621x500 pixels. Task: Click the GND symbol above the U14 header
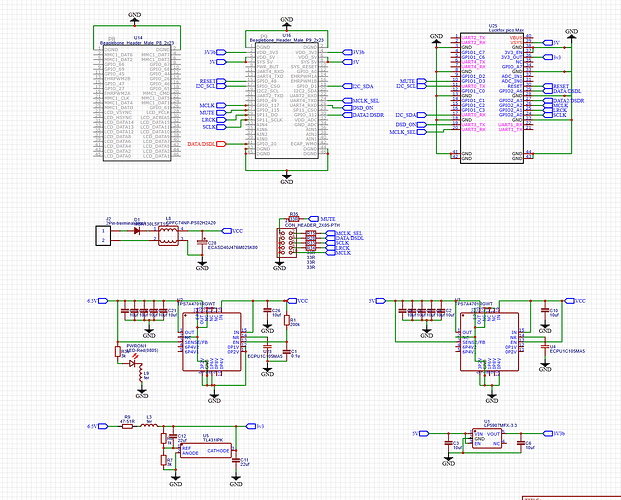135,18
